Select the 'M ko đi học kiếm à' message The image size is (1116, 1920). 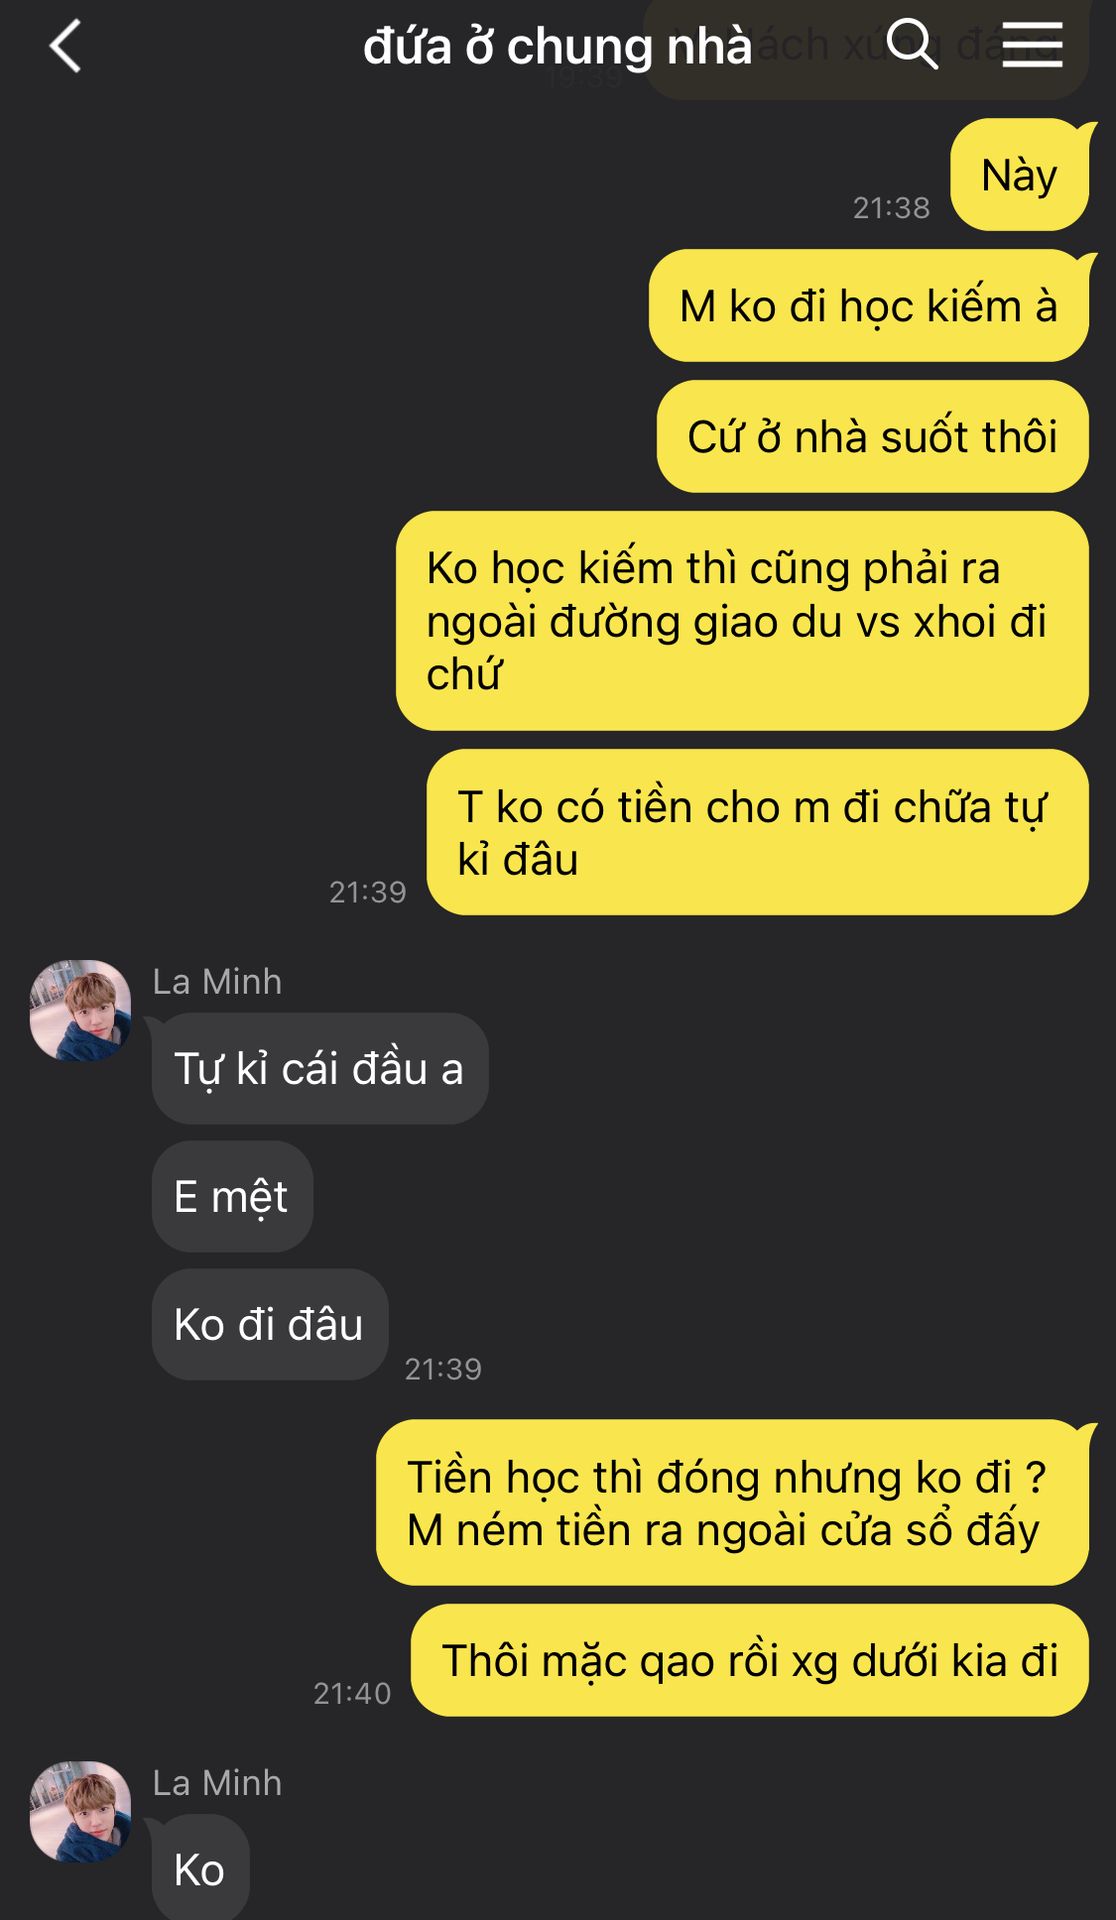tap(868, 306)
